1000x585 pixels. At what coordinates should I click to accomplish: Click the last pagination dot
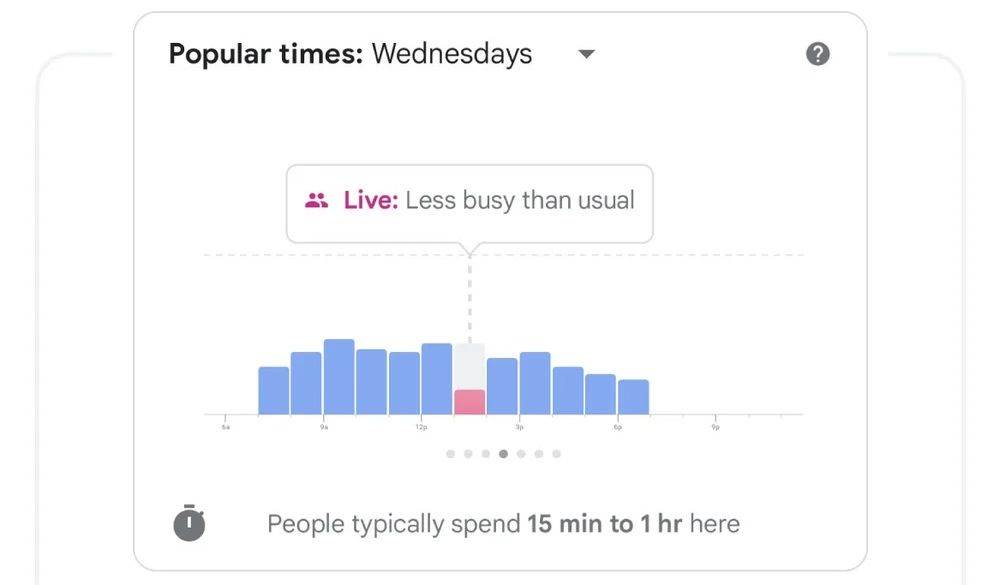tap(557, 453)
